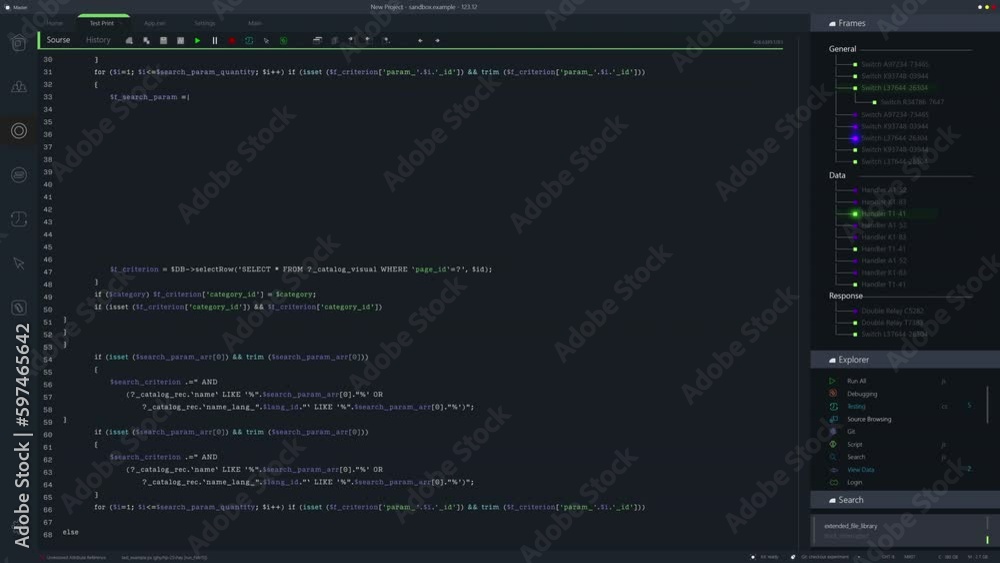Click the Master label in the title bar
1000x563 pixels.
(20, 7)
